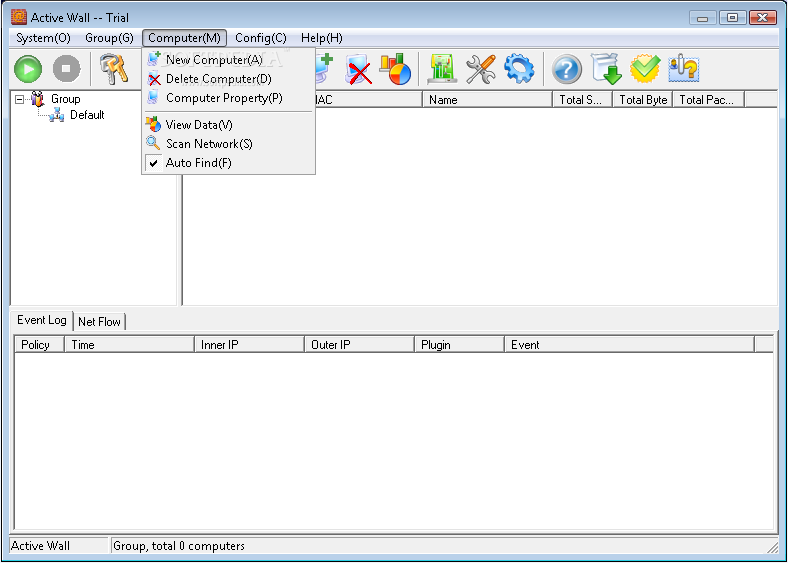This screenshot has height=563, width=788.
Task: Choose Computer Property(P) from menu
Action: (x=229, y=98)
